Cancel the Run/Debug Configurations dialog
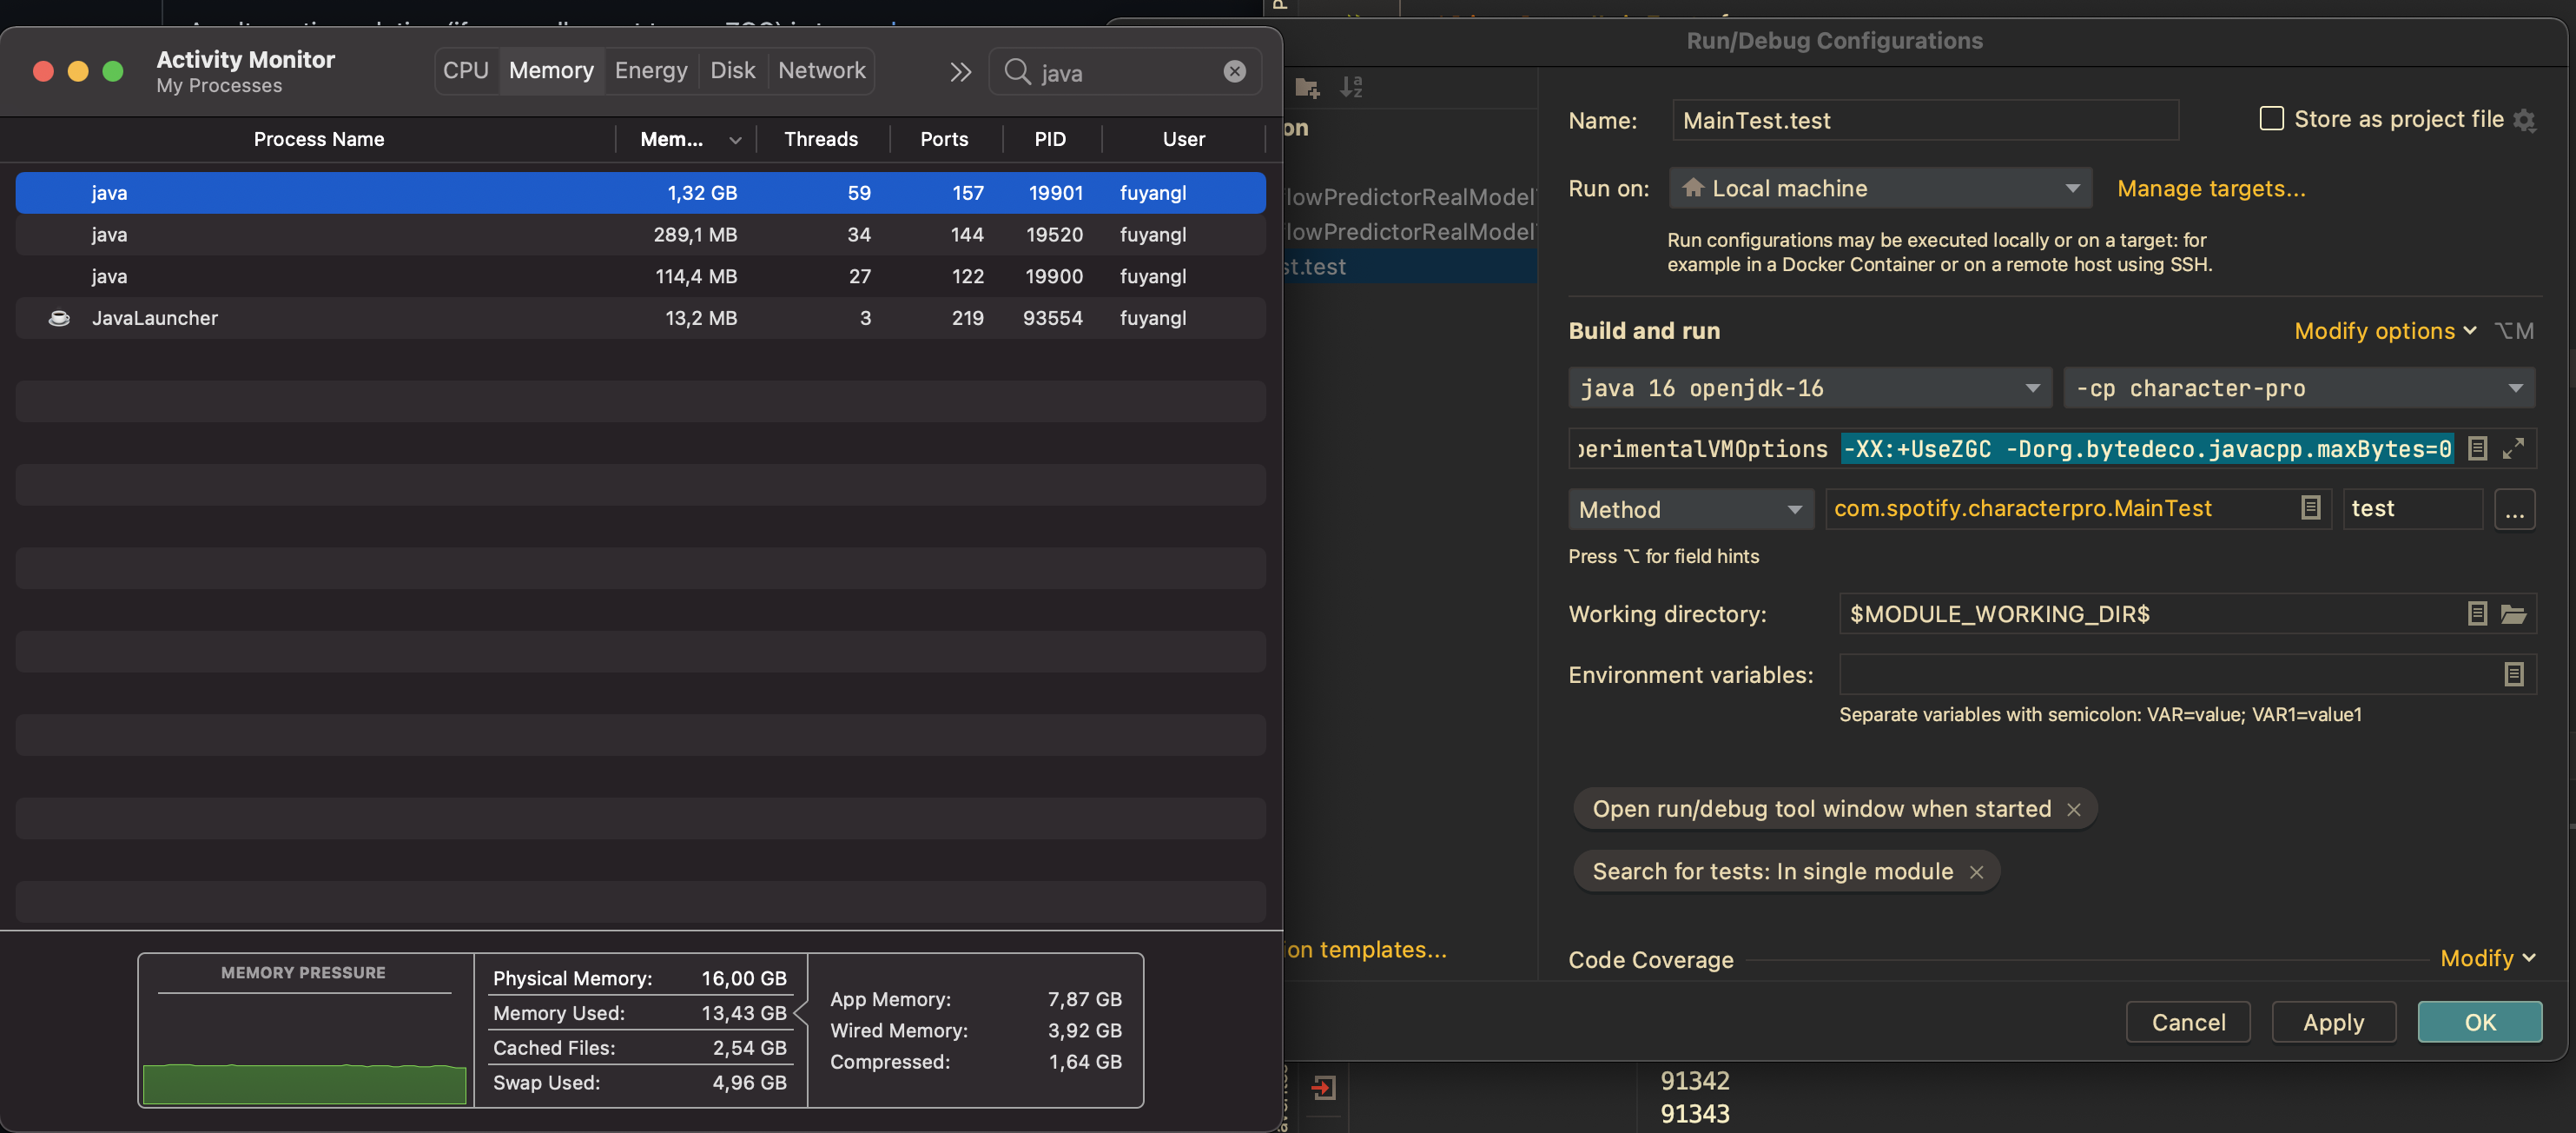 2188,1022
